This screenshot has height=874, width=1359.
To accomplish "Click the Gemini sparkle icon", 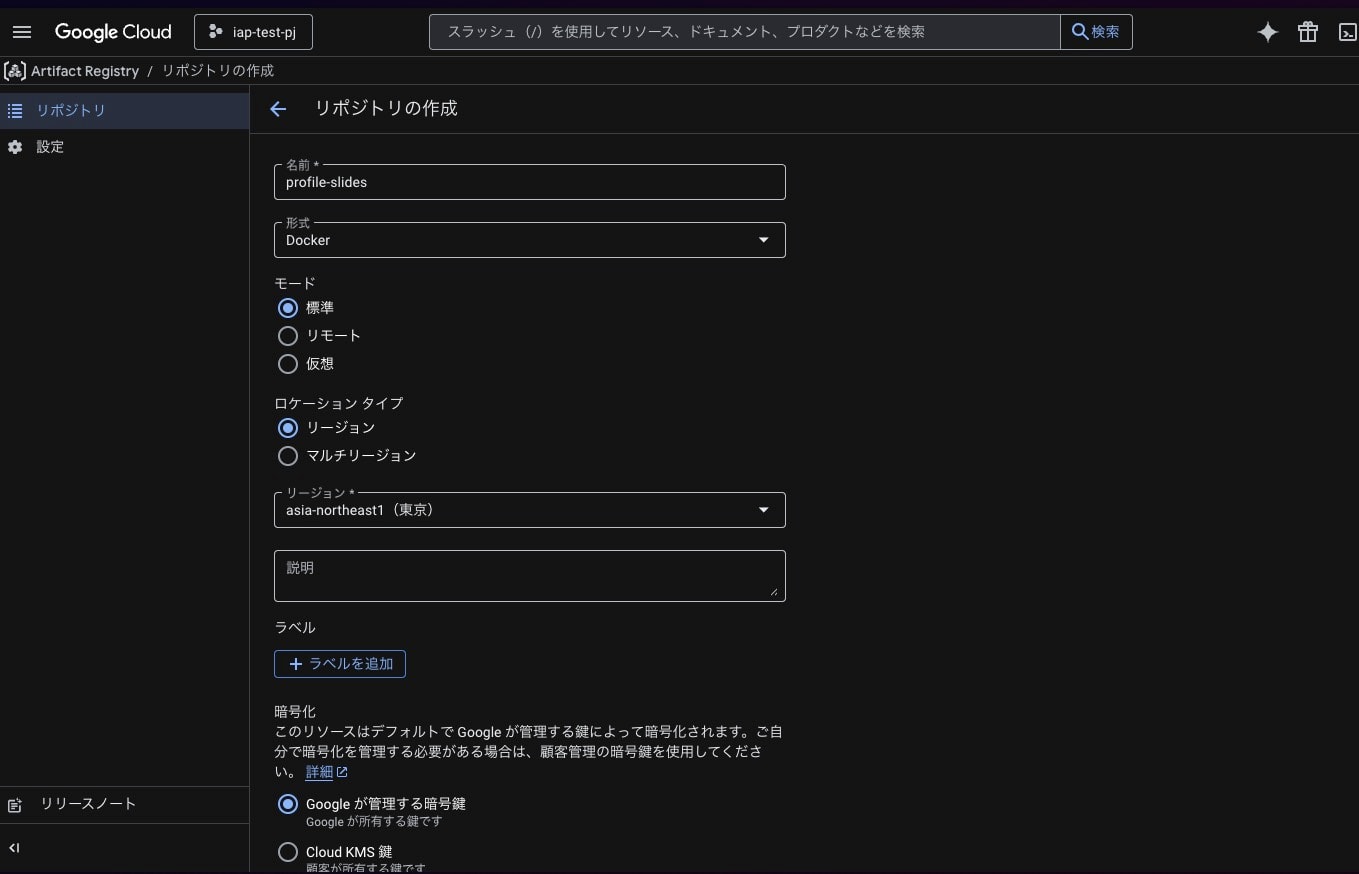I will pos(1267,32).
